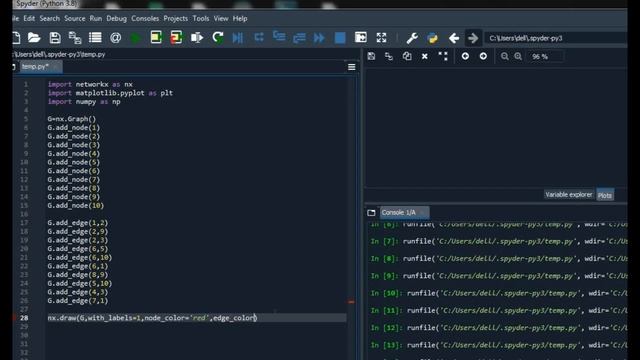640x360 pixels.
Task: Select the temp.py editor tab
Action: pos(40,67)
